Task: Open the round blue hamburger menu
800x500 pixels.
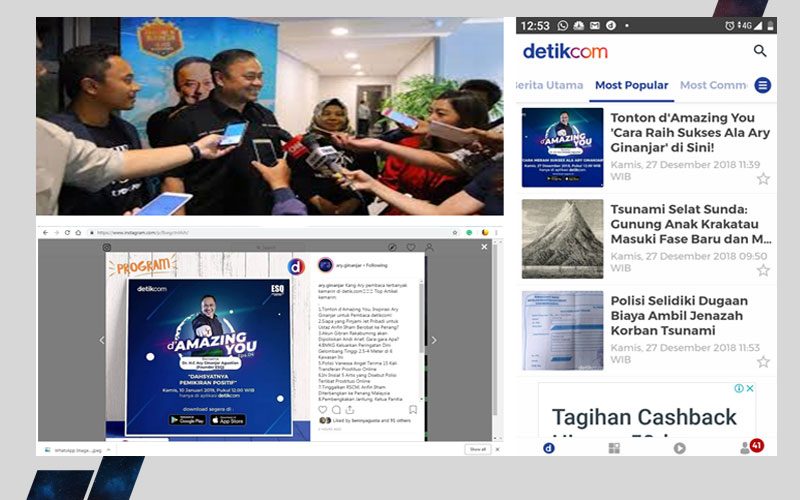Action: tap(763, 86)
